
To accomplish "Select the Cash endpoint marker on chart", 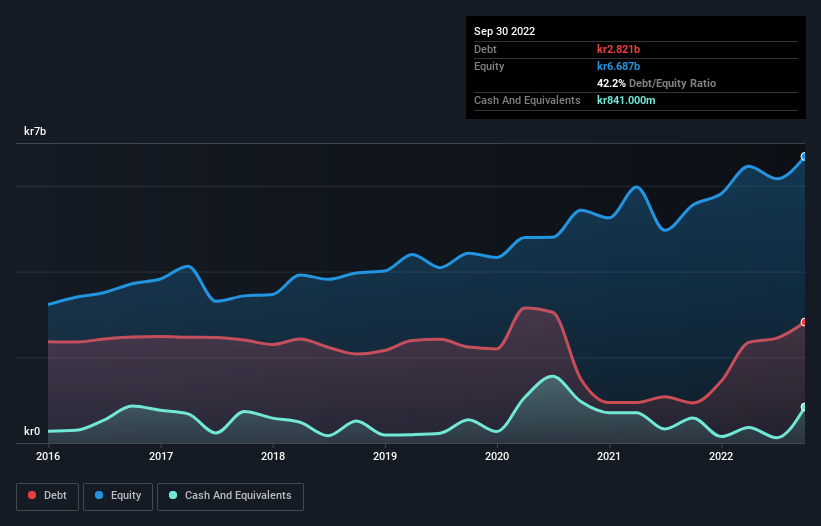I will [x=804, y=407].
